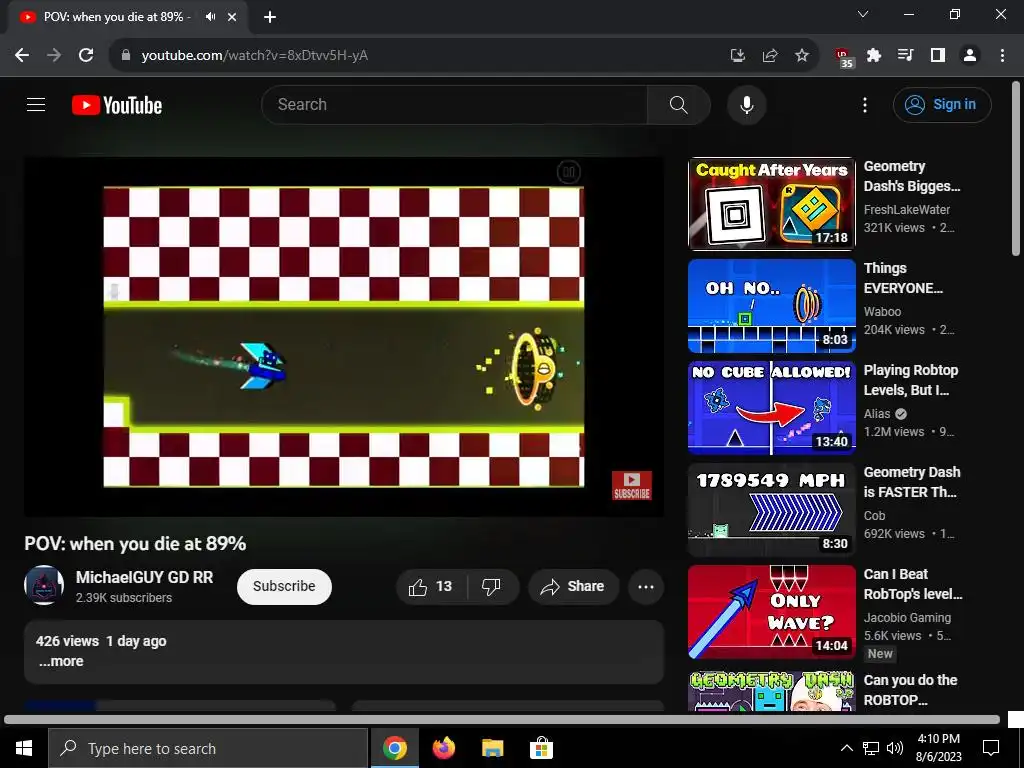Start voice search with microphone icon
The width and height of the screenshot is (1024, 768).
[x=746, y=104]
